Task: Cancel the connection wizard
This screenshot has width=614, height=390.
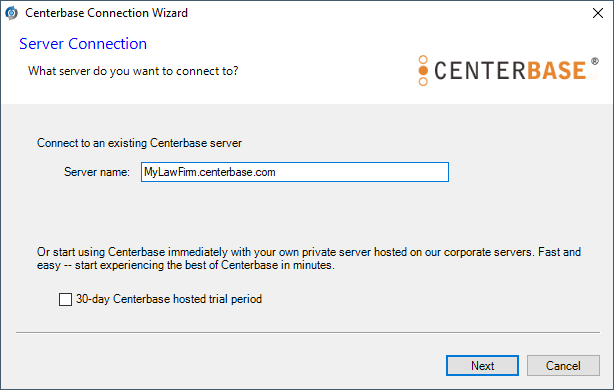Action: click(x=563, y=365)
